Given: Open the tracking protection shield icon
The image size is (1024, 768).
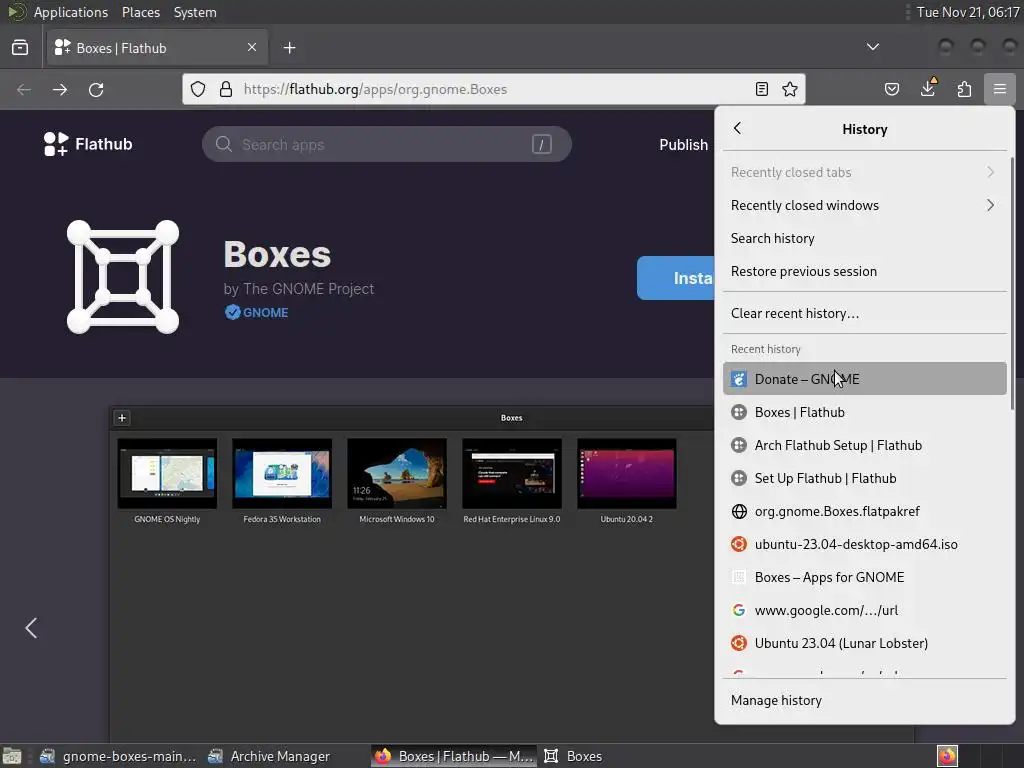Looking at the screenshot, I should click(198, 89).
